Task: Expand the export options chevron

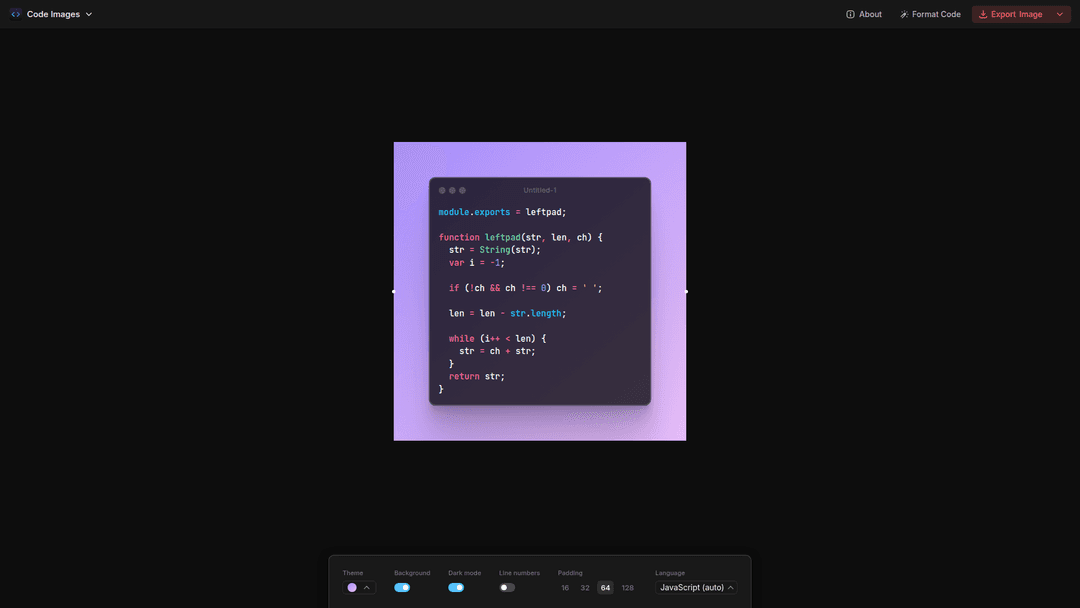Action: tap(1060, 14)
